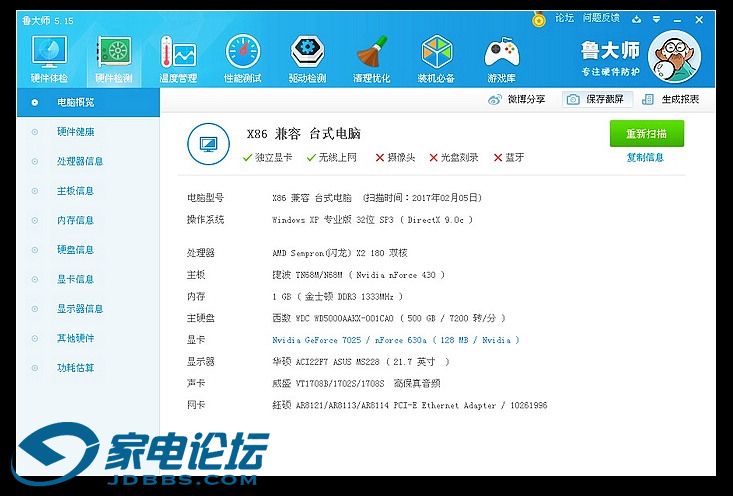The width and height of the screenshot is (733, 496).
Task: Share via 微博分享 button
Action: 517,99
